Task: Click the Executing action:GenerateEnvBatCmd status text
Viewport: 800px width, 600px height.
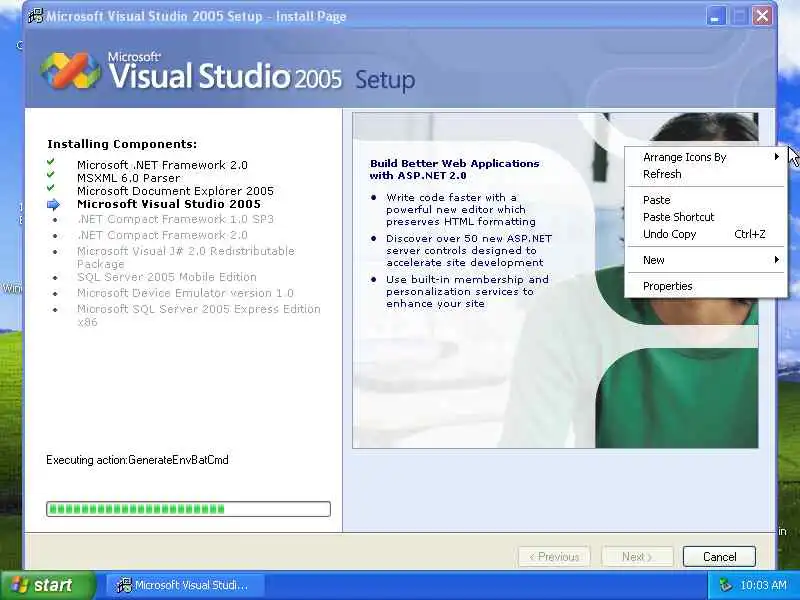Action: coord(137,460)
